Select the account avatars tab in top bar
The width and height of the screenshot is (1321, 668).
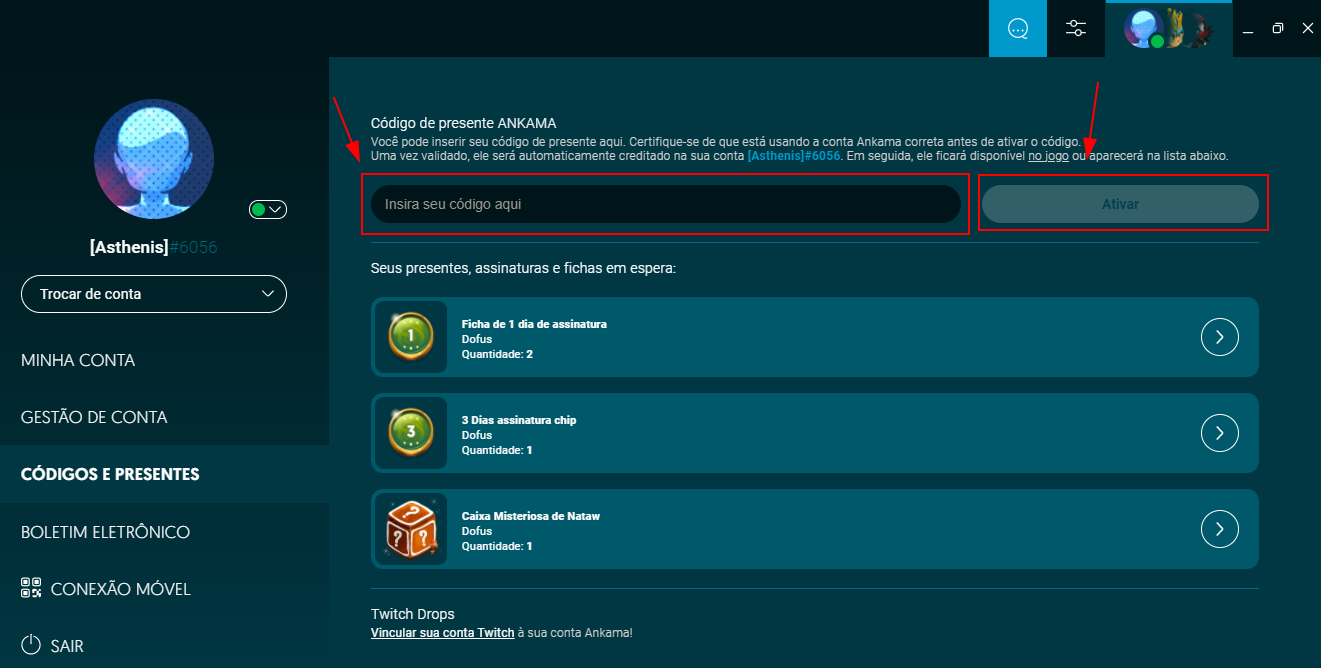pyautogui.click(x=1168, y=28)
